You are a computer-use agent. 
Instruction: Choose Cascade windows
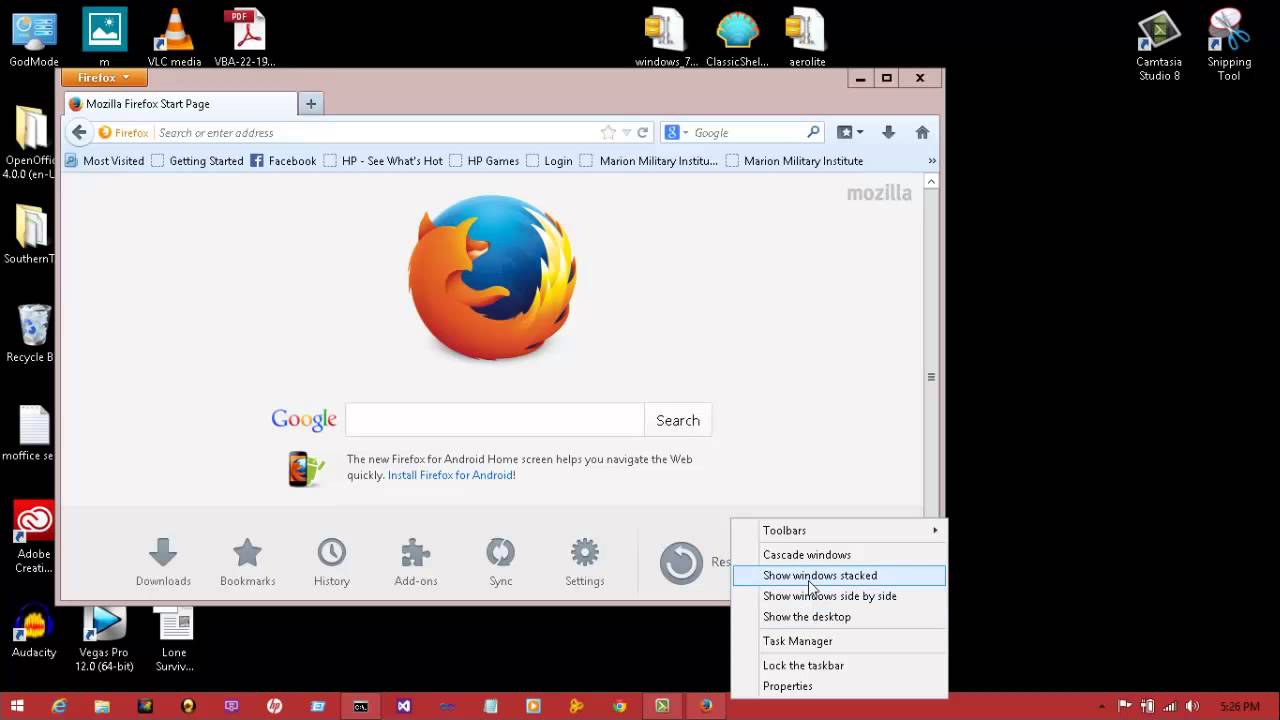(x=840, y=555)
